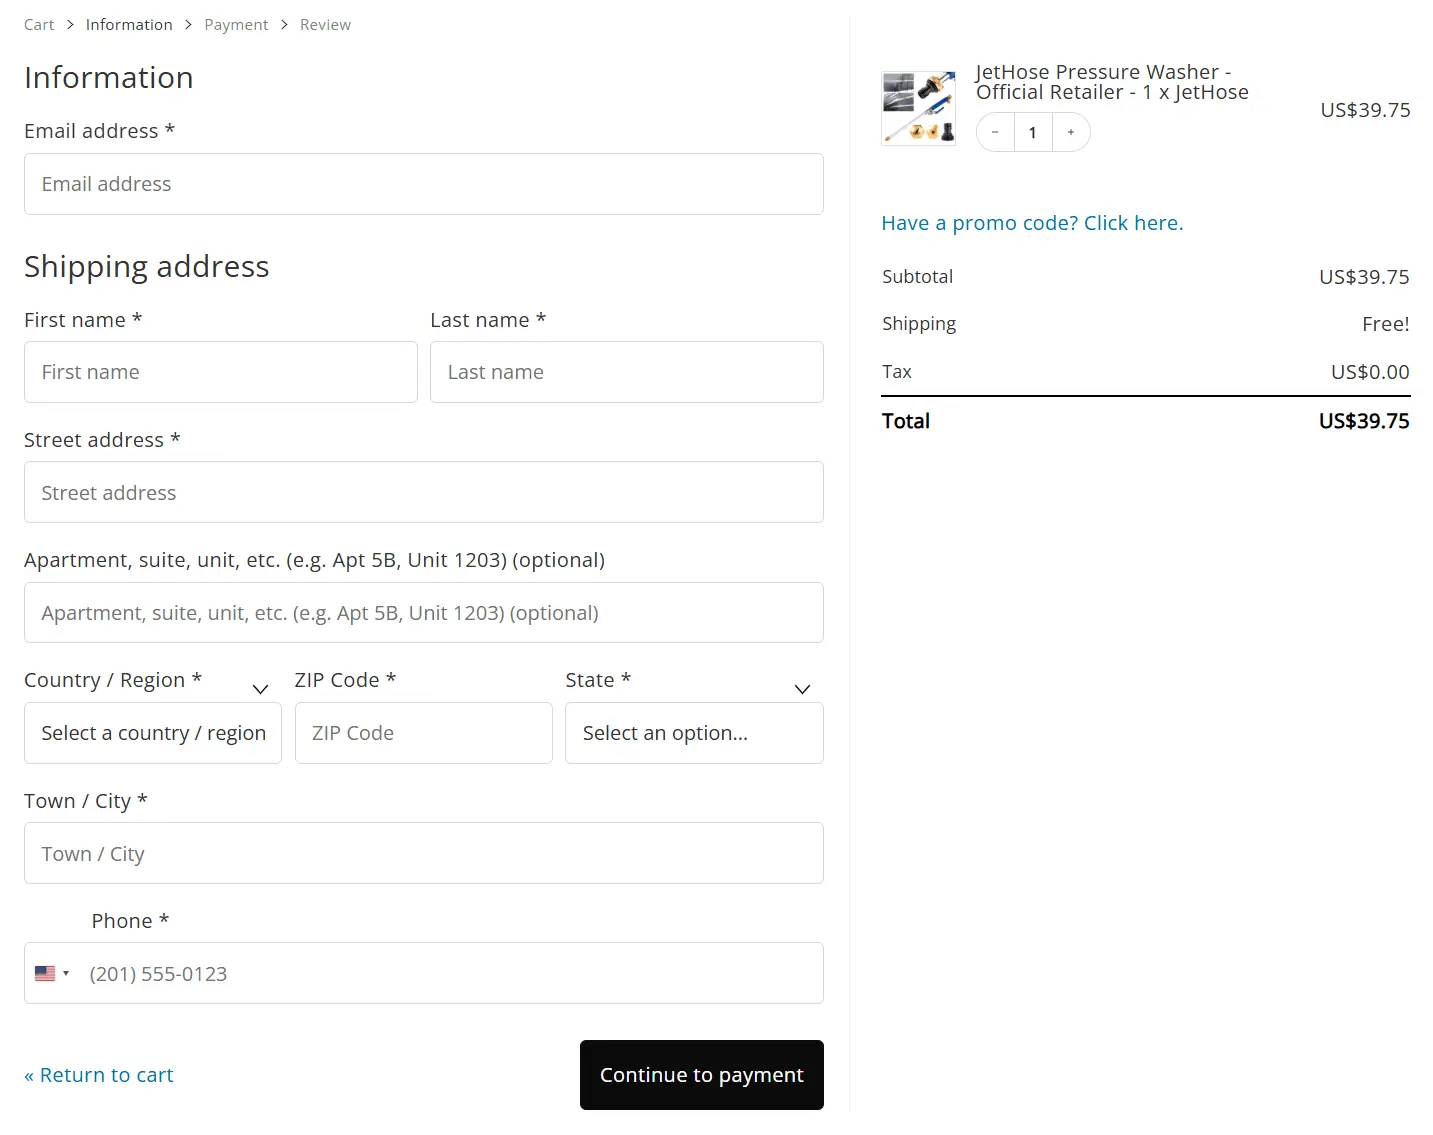The image size is (1433, 1135).
Task: Select the Information breadcrumb step
Action: point(129,24)
